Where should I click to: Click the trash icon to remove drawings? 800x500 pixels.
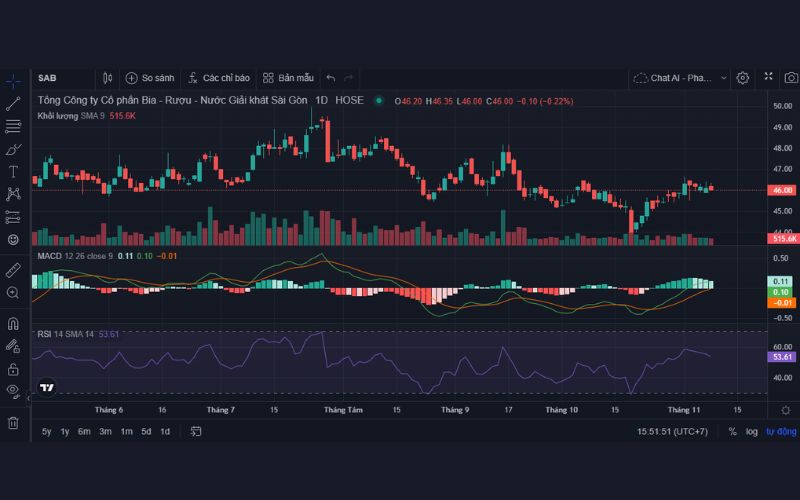click(x=13, y=423)
